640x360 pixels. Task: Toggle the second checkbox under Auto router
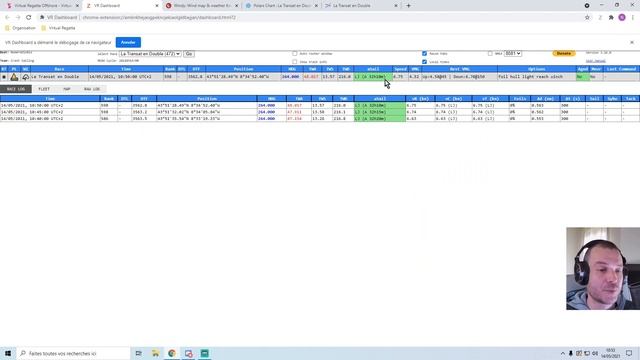pyautogui.click(x=295, y=62)
